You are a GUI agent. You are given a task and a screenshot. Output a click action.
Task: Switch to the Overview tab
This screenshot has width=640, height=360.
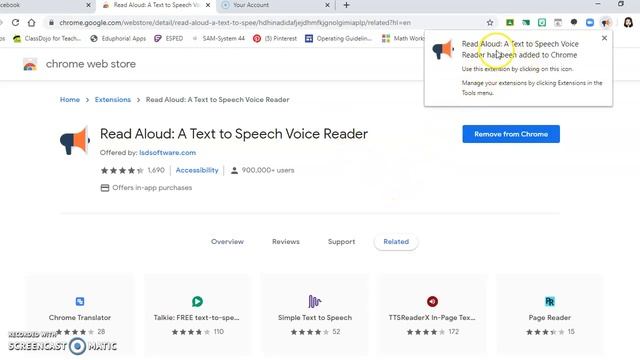[227, 242]
